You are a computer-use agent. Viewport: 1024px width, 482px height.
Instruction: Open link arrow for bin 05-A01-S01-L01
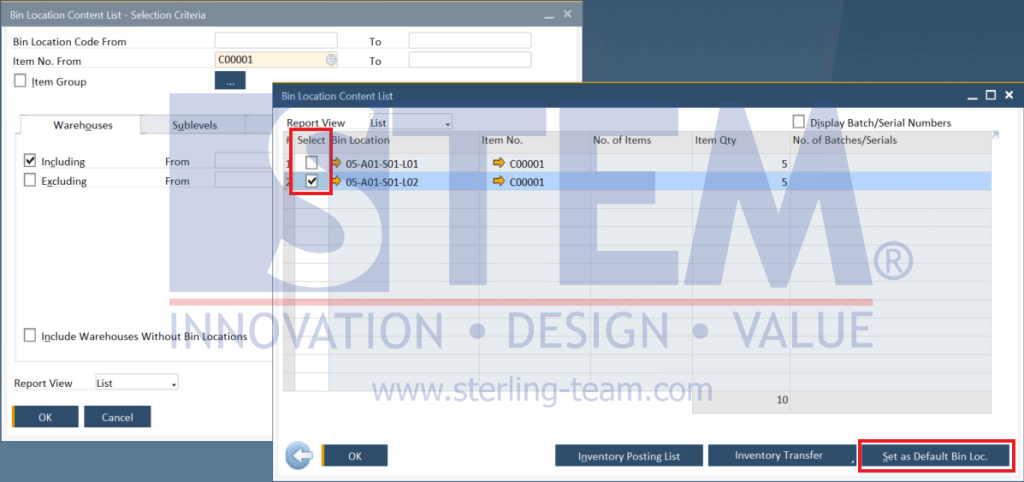click(336, 162)
